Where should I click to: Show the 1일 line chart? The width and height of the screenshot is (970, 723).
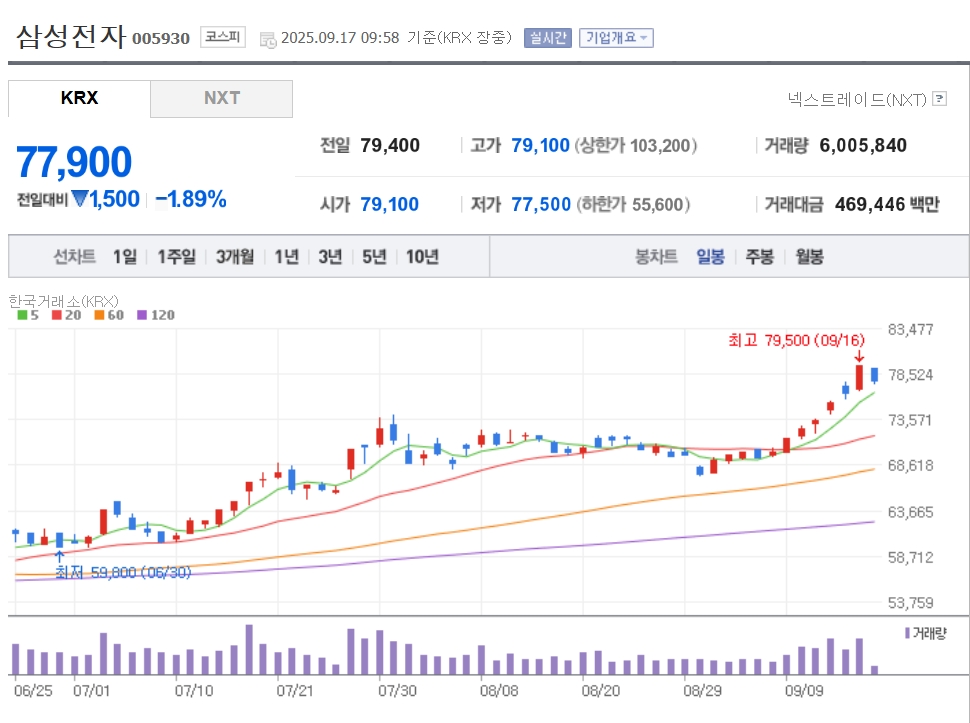pos(124,256)
